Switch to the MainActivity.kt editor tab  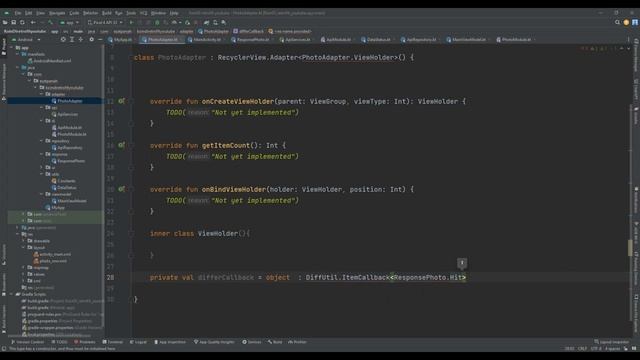pyautogui.click(x=207, y=40)
